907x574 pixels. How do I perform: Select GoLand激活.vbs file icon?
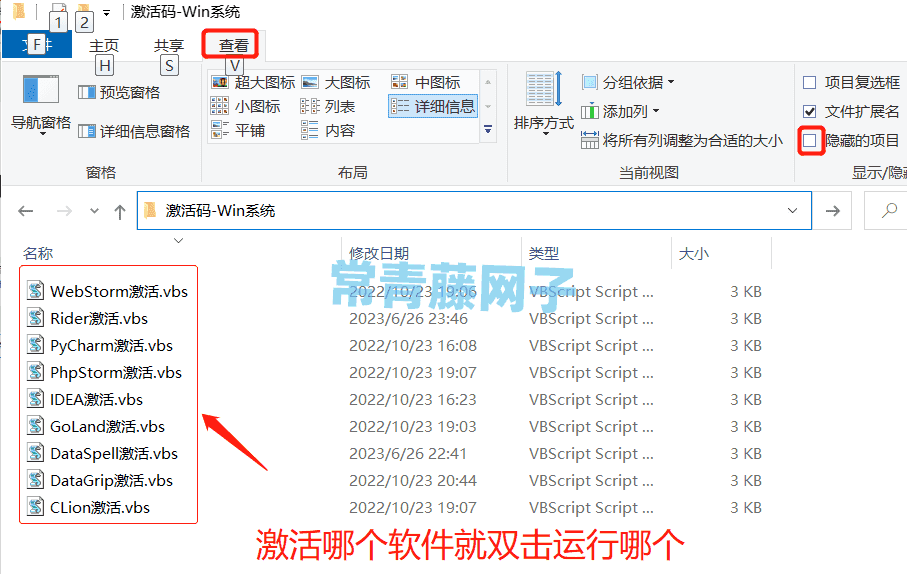(x=35, y=426)
